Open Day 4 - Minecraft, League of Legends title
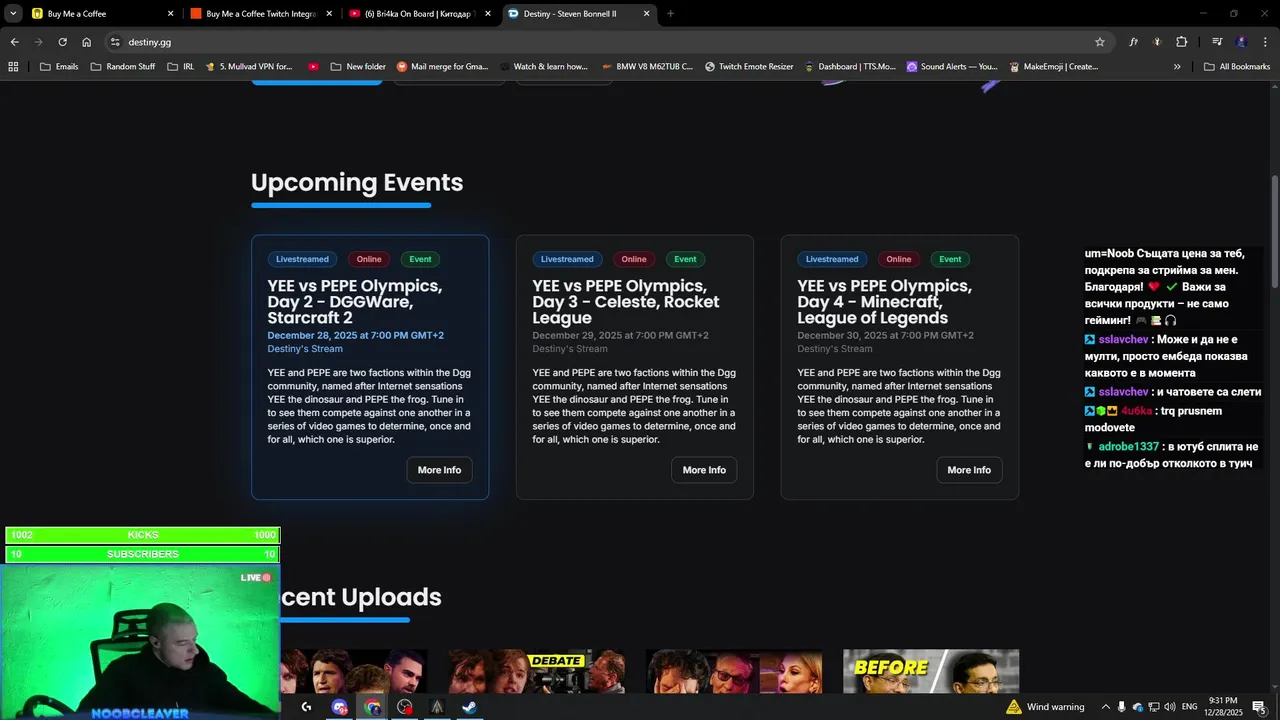The height and width of the screenshot is (720, 1280). pyautogui.click(x=884, y=302)
